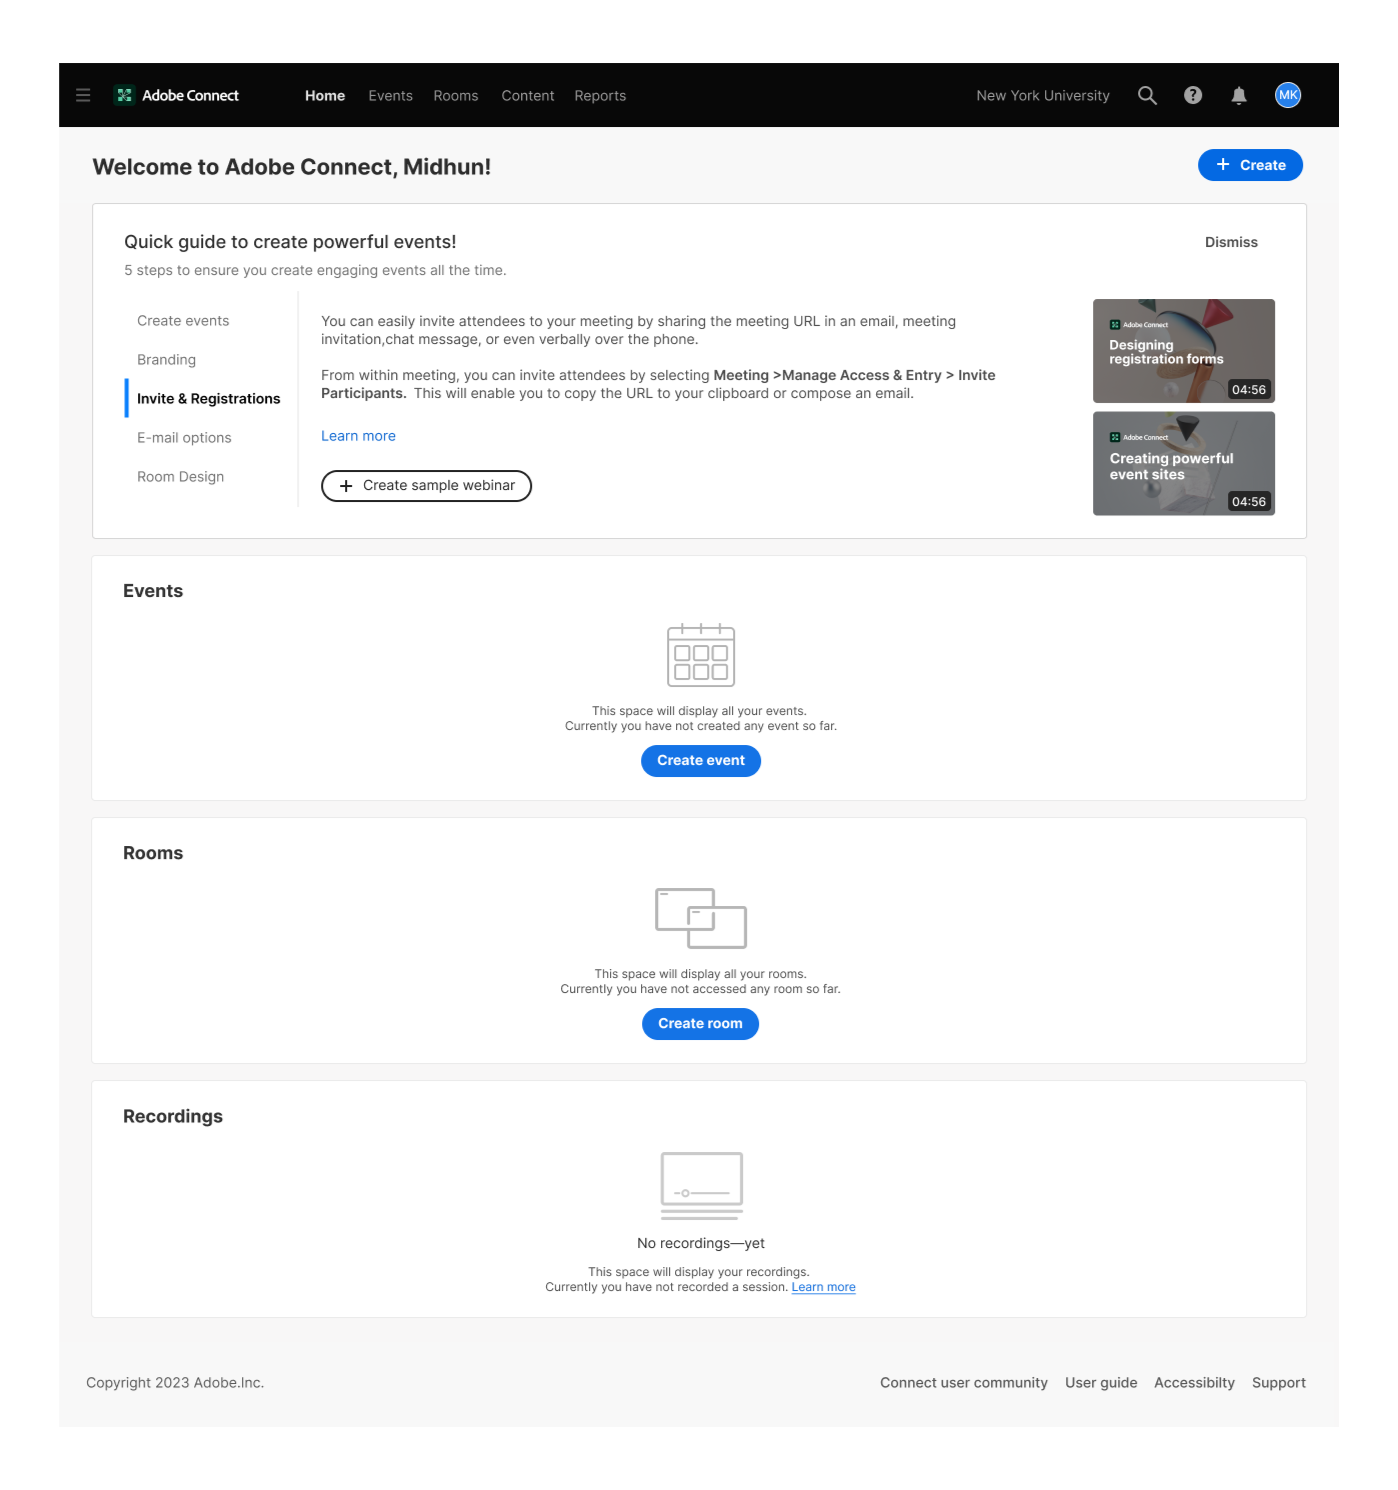Viewport: 1398px width, 1490px height.
Task: Click Create sample webinar button
Action: pyautogui.click(x=426, y=486)
